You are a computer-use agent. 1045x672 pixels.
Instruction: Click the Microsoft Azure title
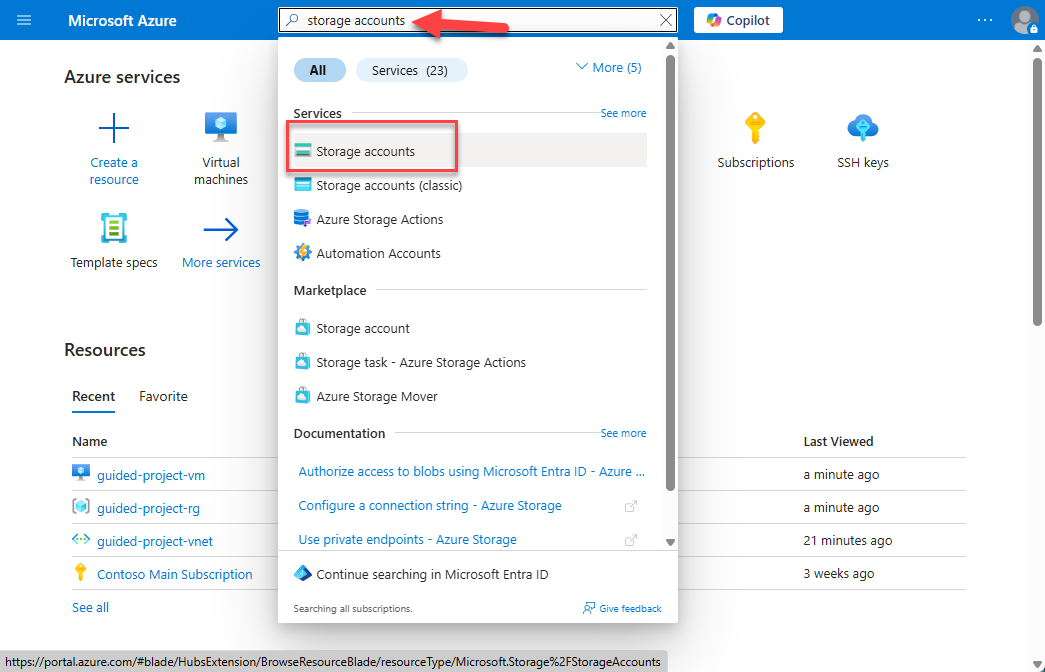click(x=122, y=20)
